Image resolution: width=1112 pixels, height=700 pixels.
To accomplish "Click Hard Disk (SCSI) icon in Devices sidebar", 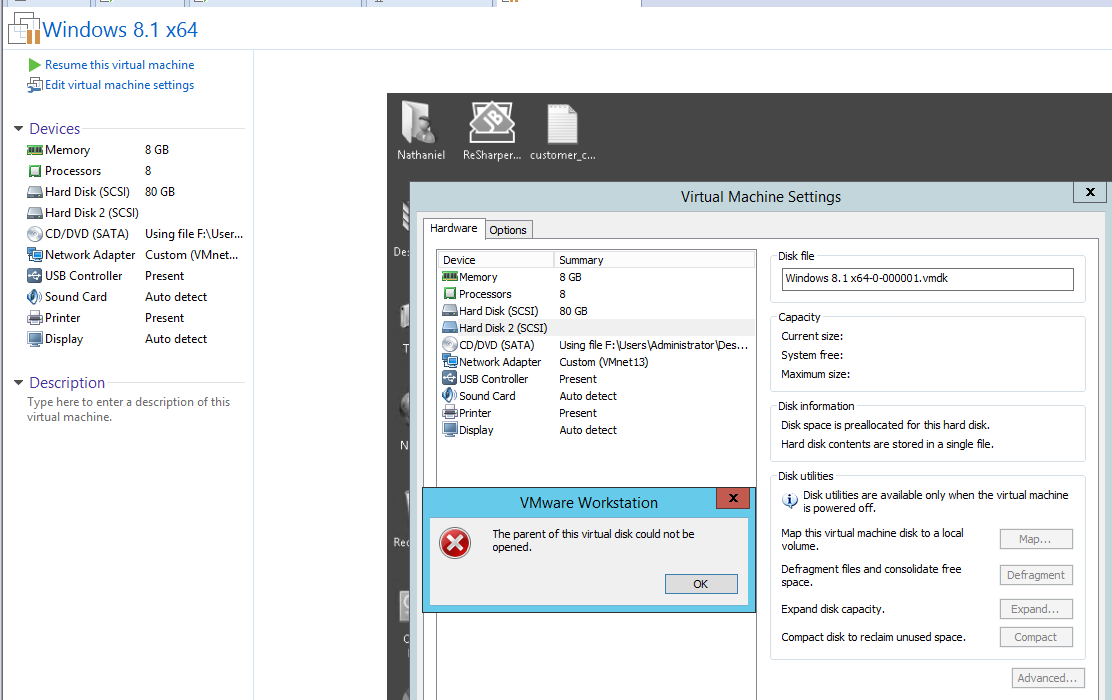I will point(35,192).
